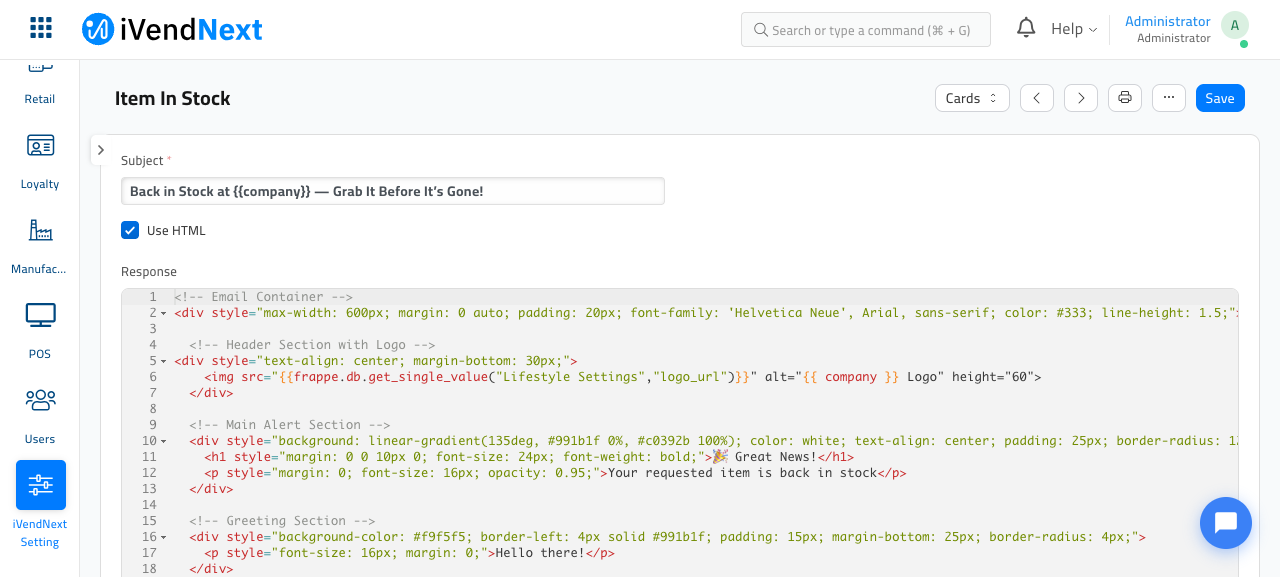The image size is (1280, 577).
Task: Open the Users module icon
Action: click(x=40, y=401)
